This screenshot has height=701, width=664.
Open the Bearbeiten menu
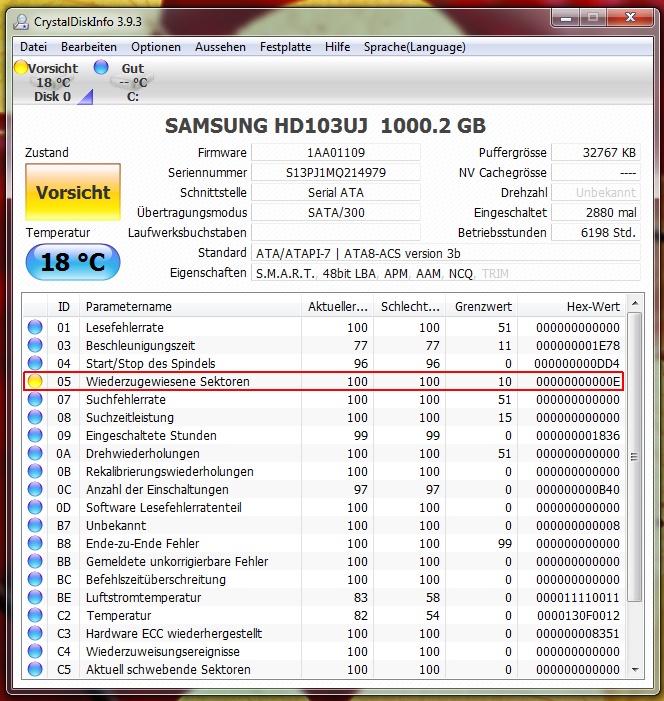89,47
